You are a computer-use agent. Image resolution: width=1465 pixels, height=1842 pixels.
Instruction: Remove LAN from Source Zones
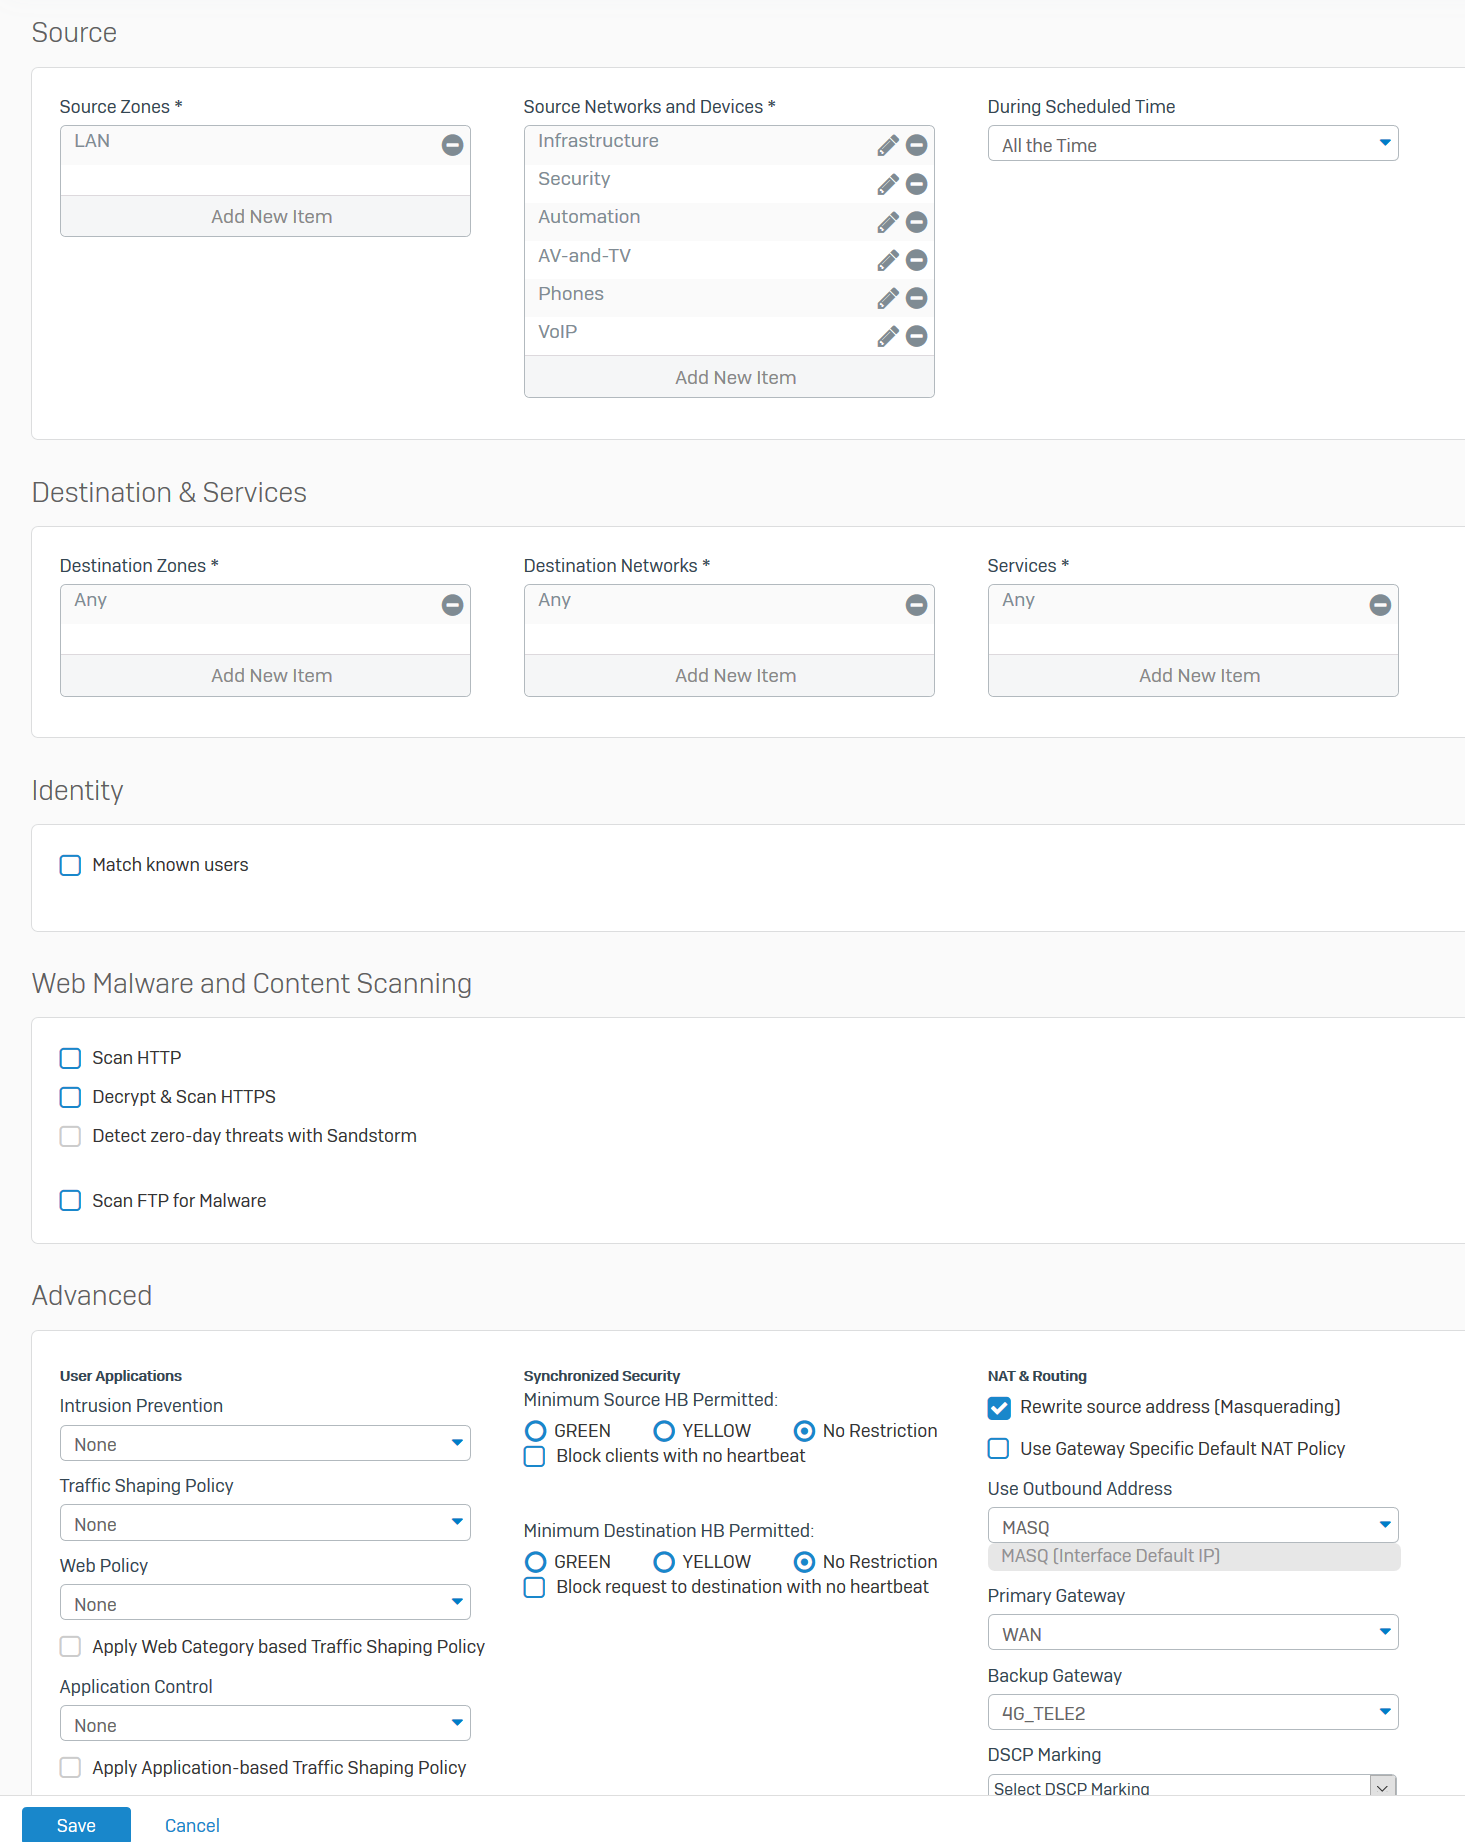(452, 145)
